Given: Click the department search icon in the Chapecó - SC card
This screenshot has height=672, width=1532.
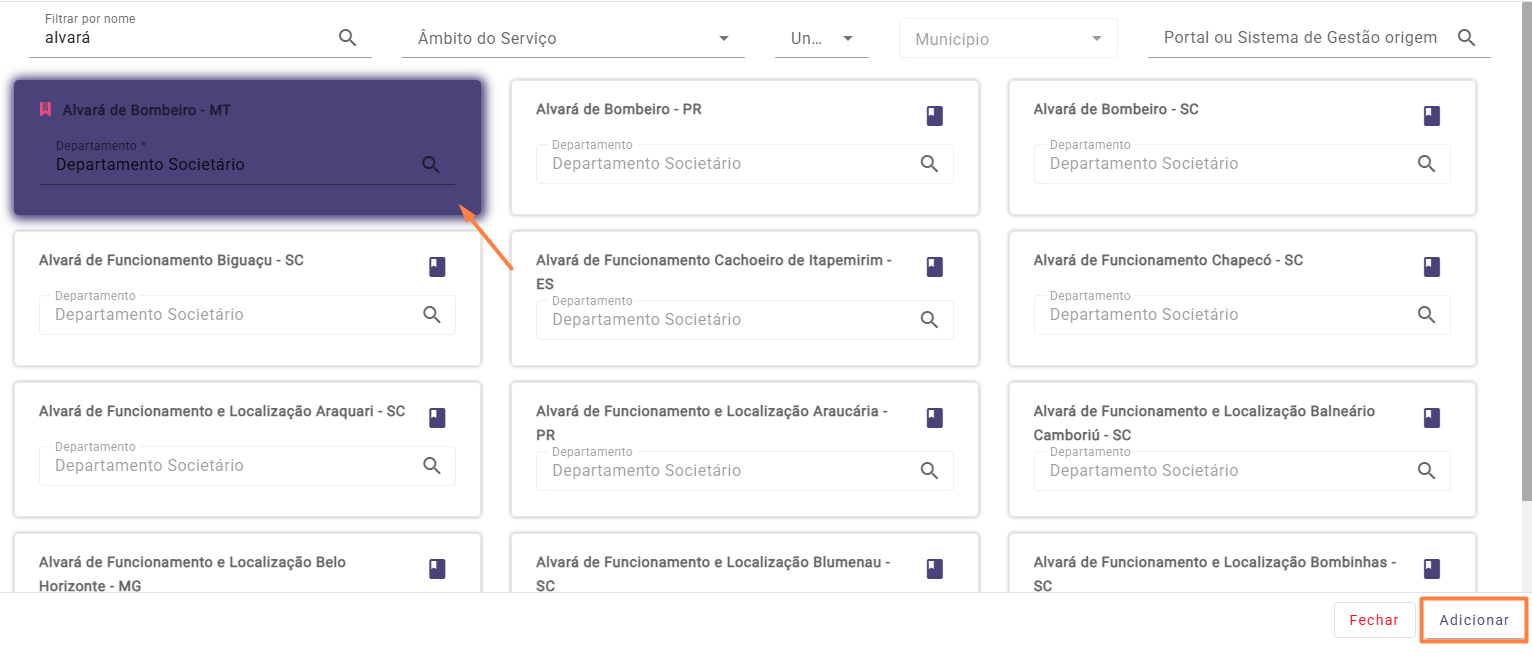Looking at the screenshot, I should pyautogui.click(x=1427, y=314).
